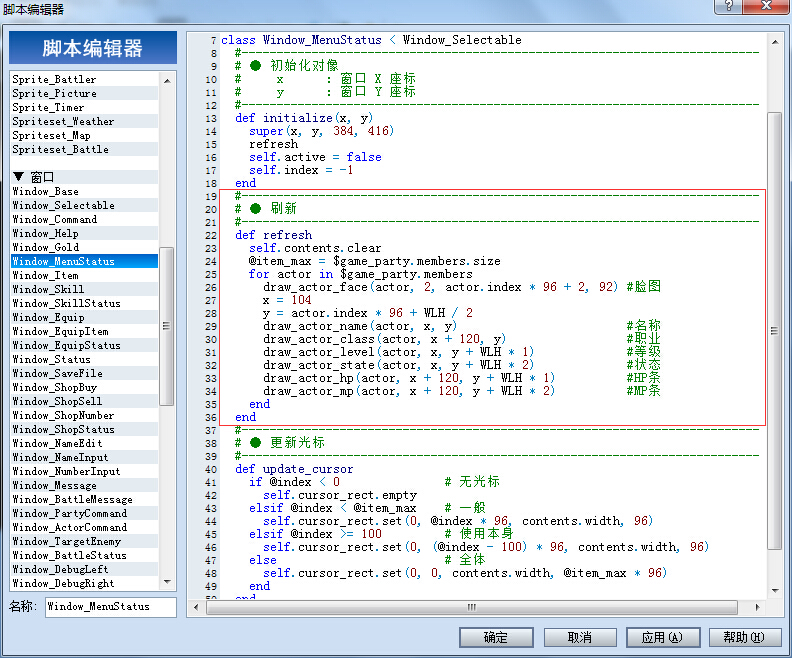Image resolution: width=792 pixels, height=658 pixels.
Task: Select the Window_ActorCommand script
Action: 84,527
